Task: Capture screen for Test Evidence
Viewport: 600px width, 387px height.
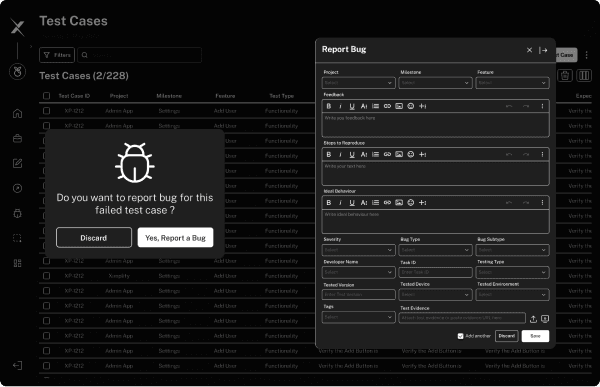Action: [x=545, y=318]
